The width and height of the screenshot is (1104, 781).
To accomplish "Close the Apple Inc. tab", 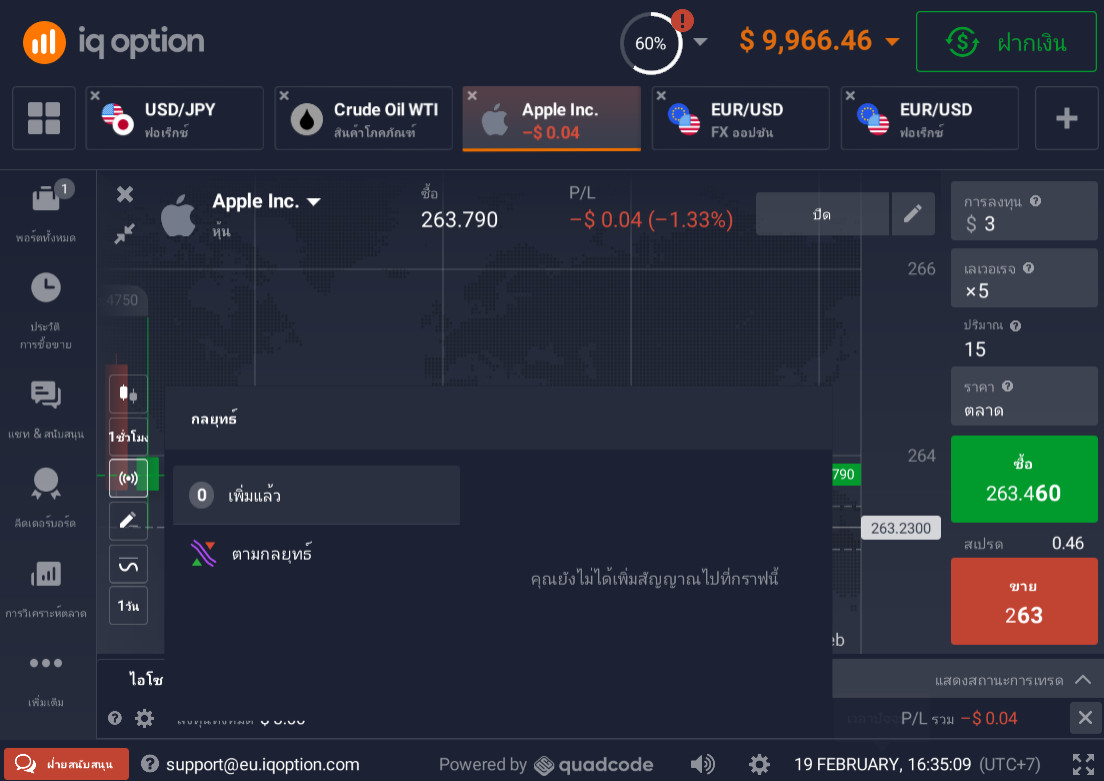I will point(472,96).
